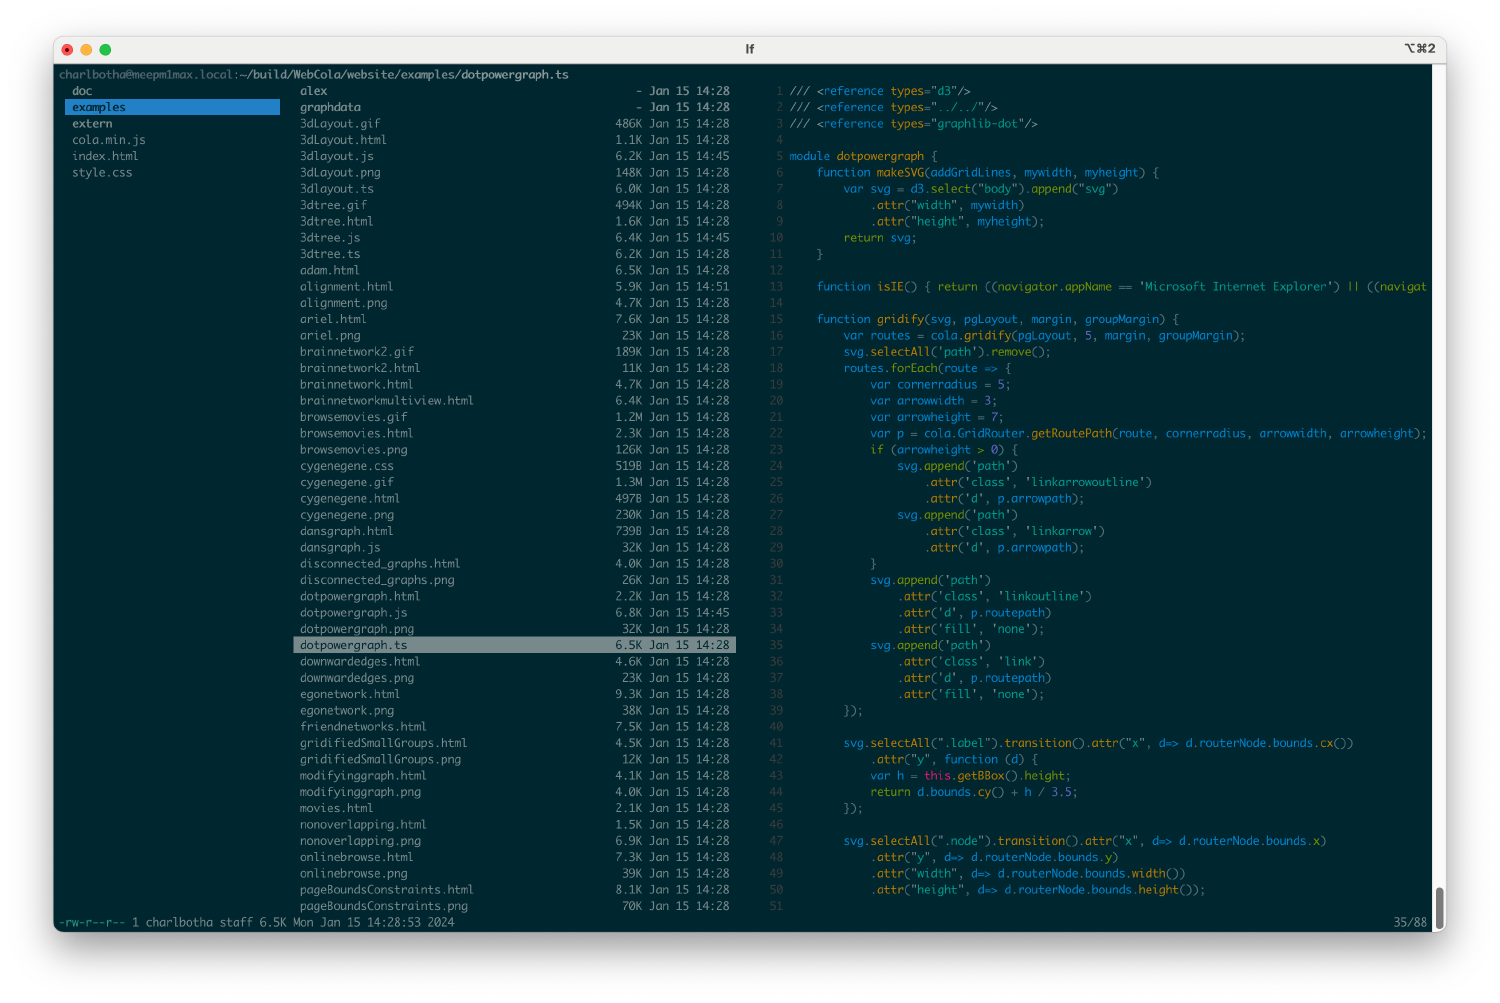Open "brainnetwork2.gif"
1500x1003 pixels.
click(x=358, y=351)
